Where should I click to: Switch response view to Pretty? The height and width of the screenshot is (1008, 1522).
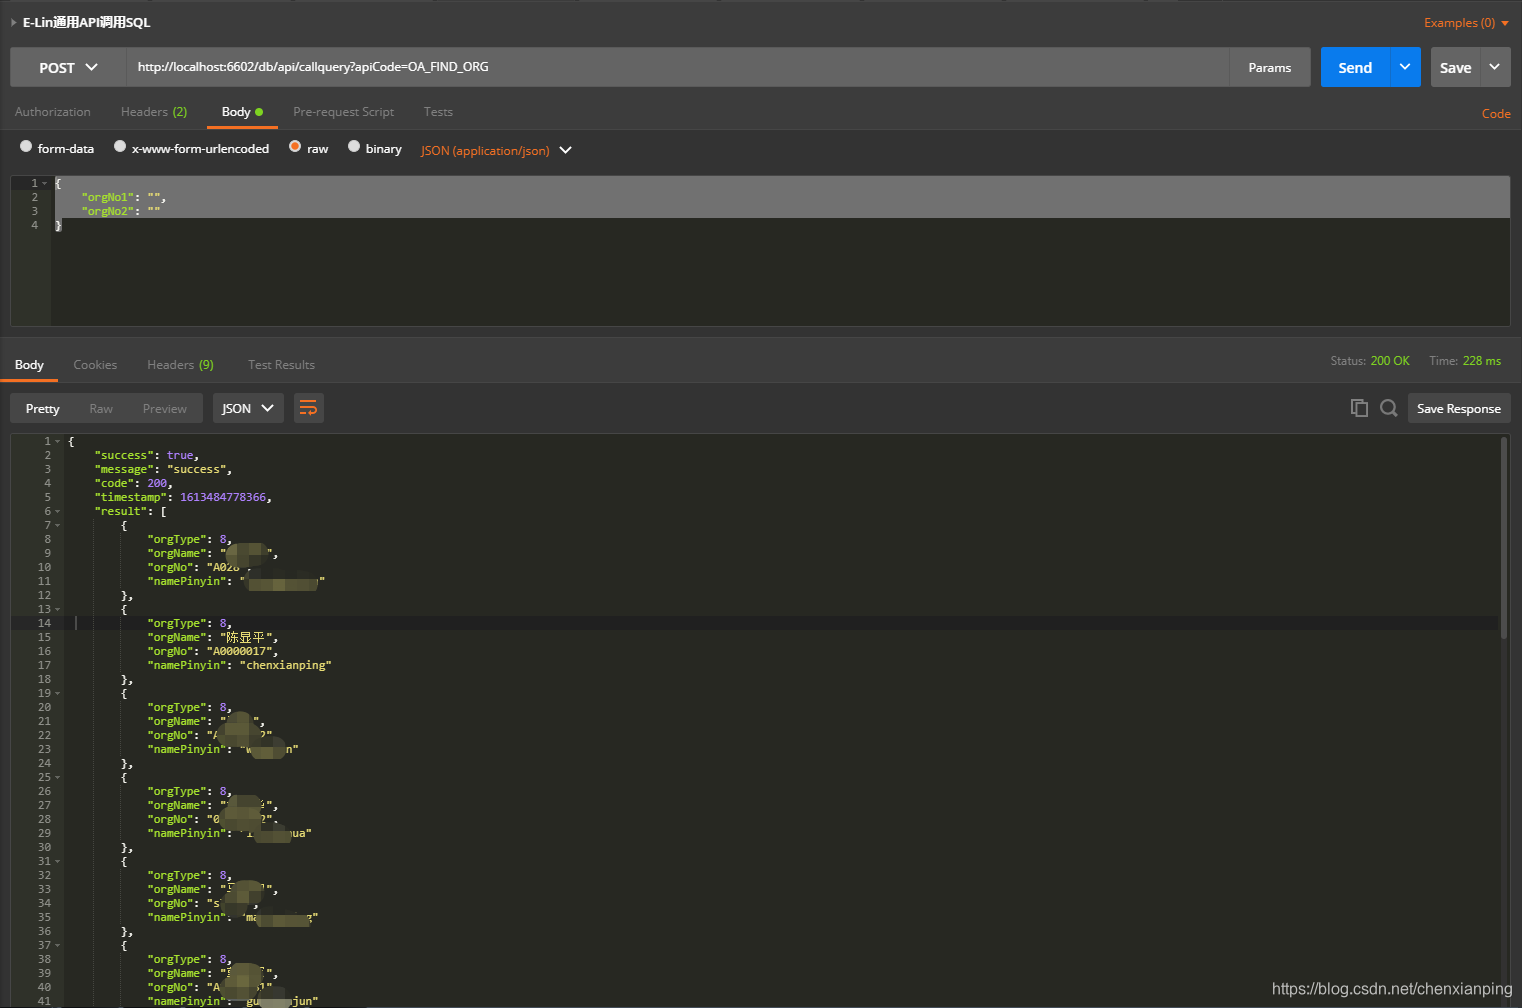(x=43, y=408)
